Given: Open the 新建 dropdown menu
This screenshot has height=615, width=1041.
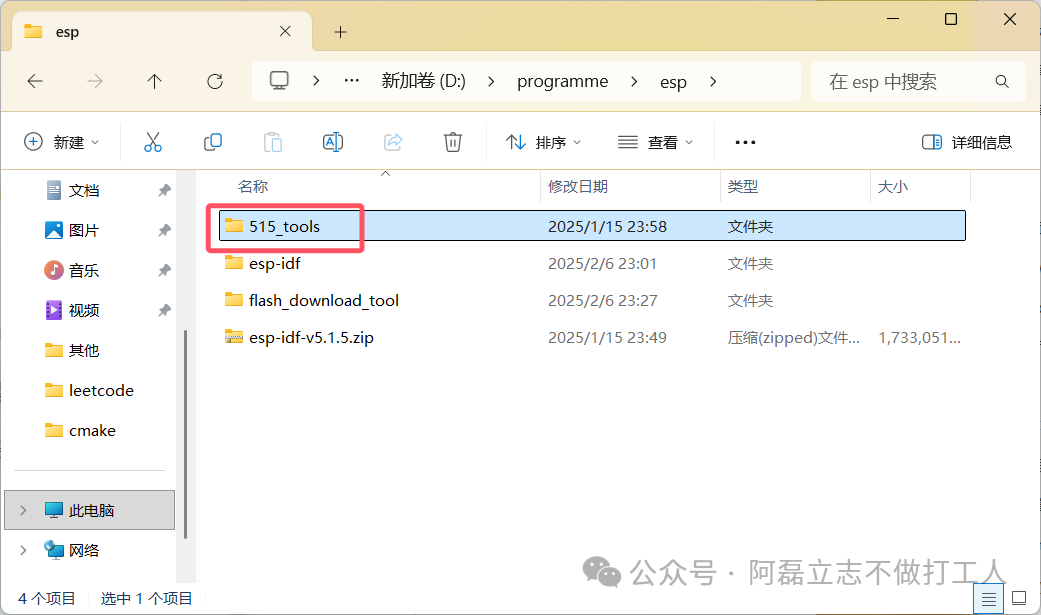Looking at the screenshot, I should pos(61,142).
